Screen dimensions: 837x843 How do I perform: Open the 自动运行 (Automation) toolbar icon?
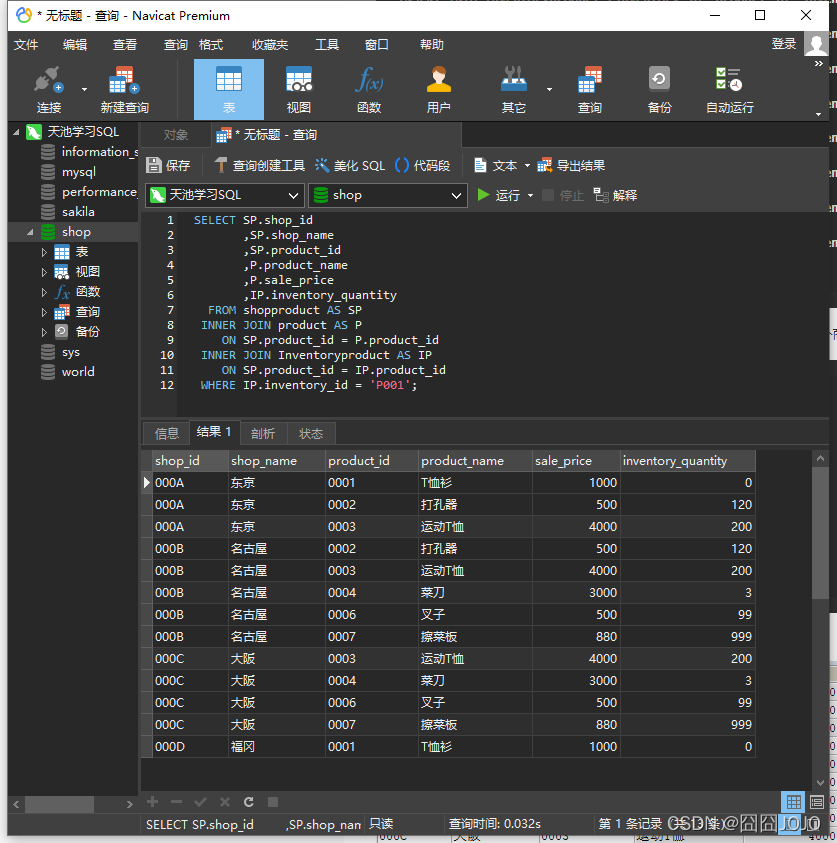pos(729,89)
